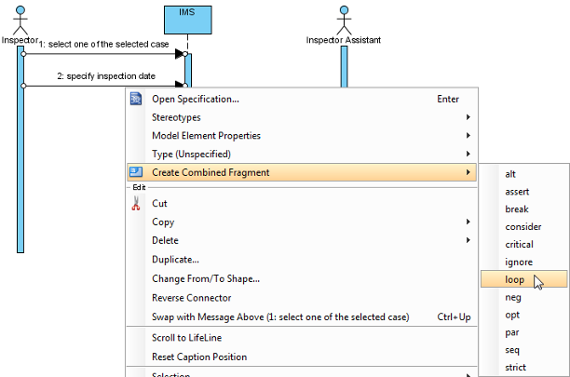Choose Duplicate... from the menu
The width and height of the screenshot is (570, 377).
[302, 260]
